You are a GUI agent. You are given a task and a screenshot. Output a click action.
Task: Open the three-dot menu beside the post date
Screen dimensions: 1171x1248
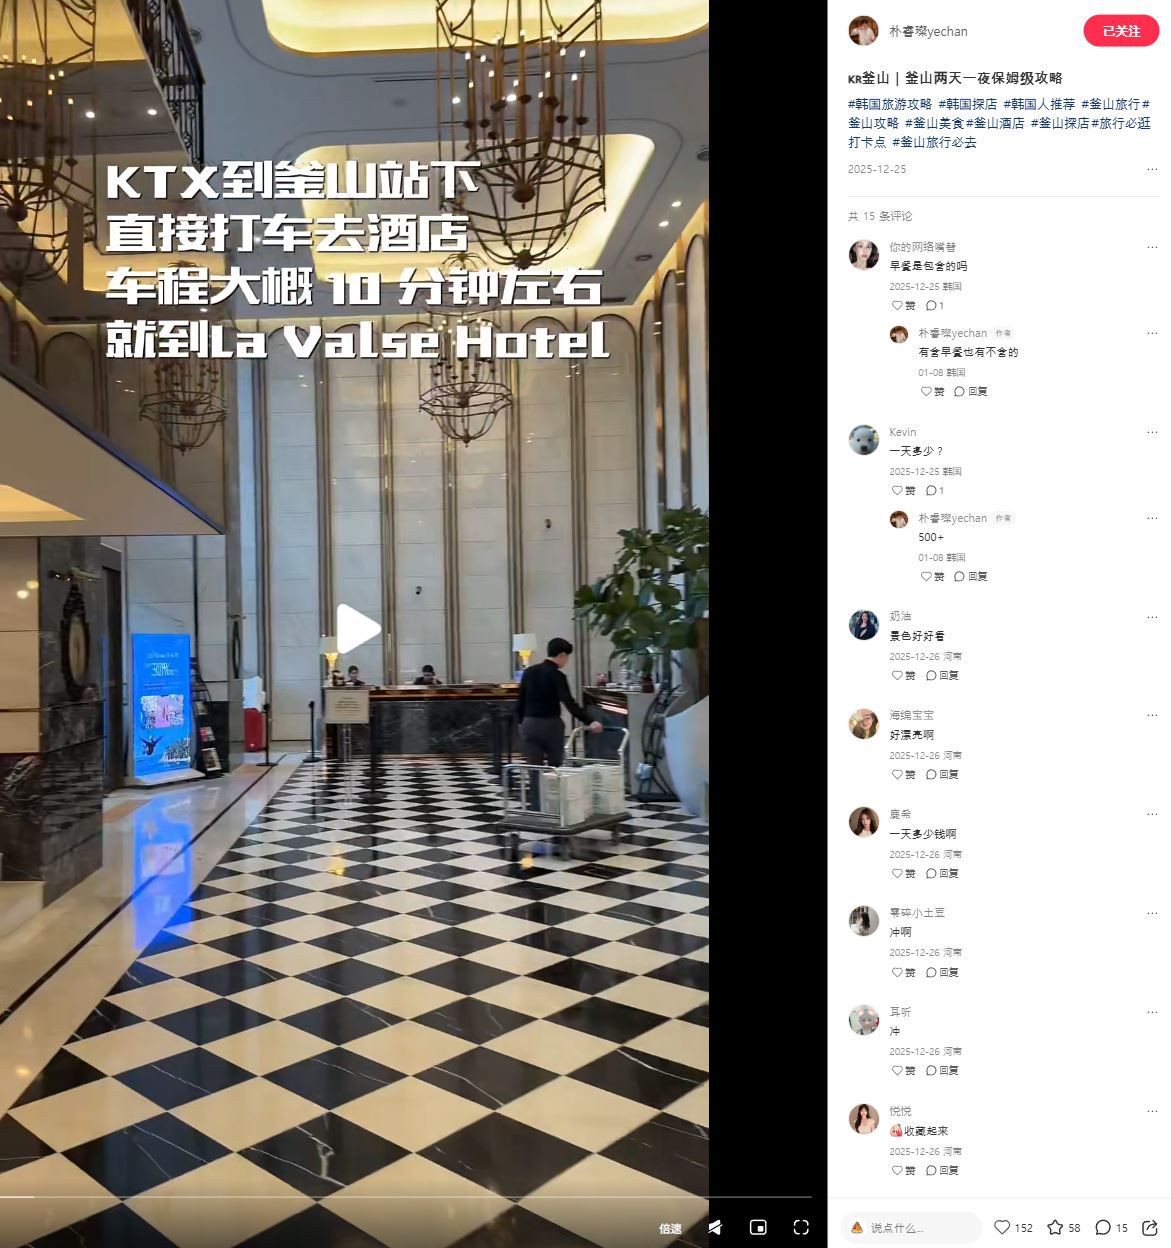1152,169
